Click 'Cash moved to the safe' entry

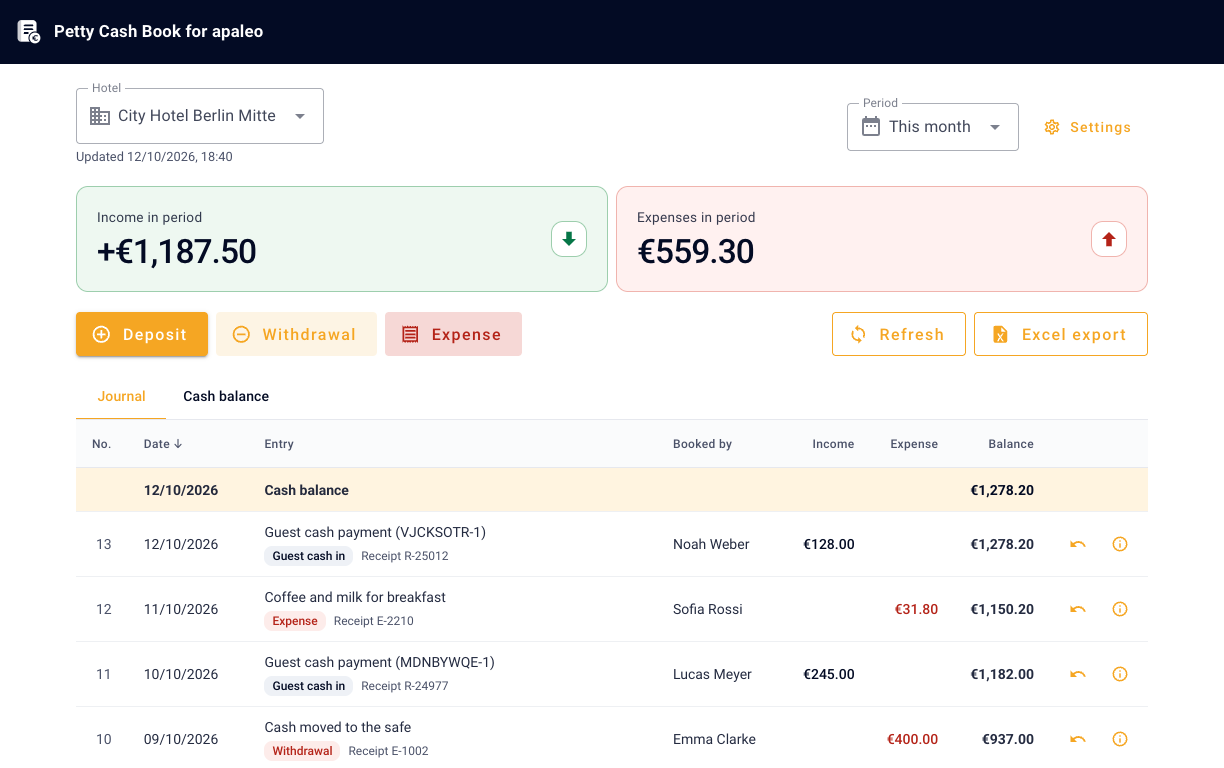(338, 727)
